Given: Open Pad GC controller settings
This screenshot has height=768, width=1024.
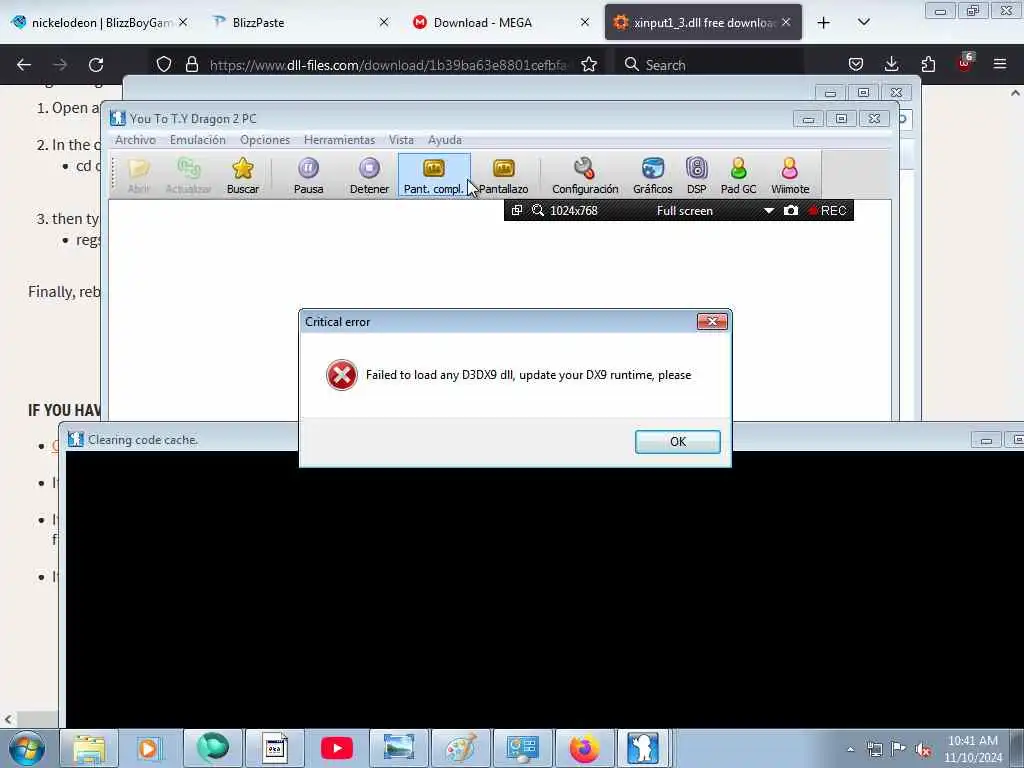Looking at the screenshot, I should pyautogui.click(x=739, y=176).
